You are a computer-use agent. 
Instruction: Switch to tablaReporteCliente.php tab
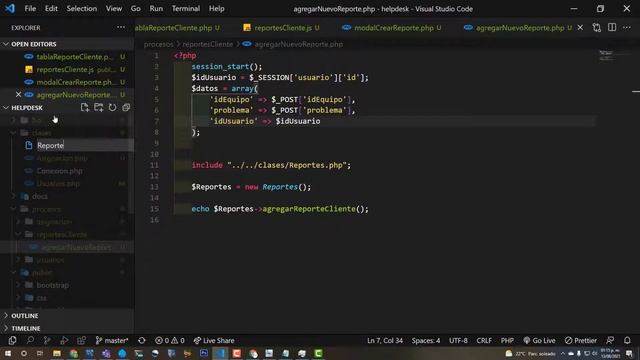click(178, 28)
